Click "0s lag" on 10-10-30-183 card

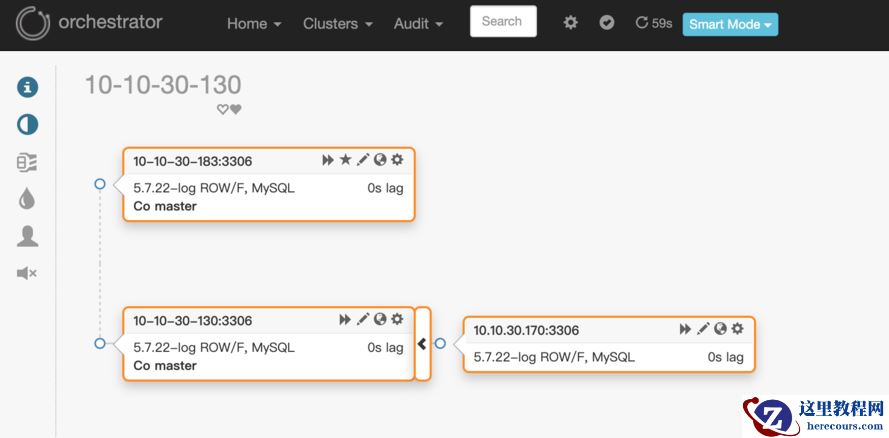pos(386,188)
